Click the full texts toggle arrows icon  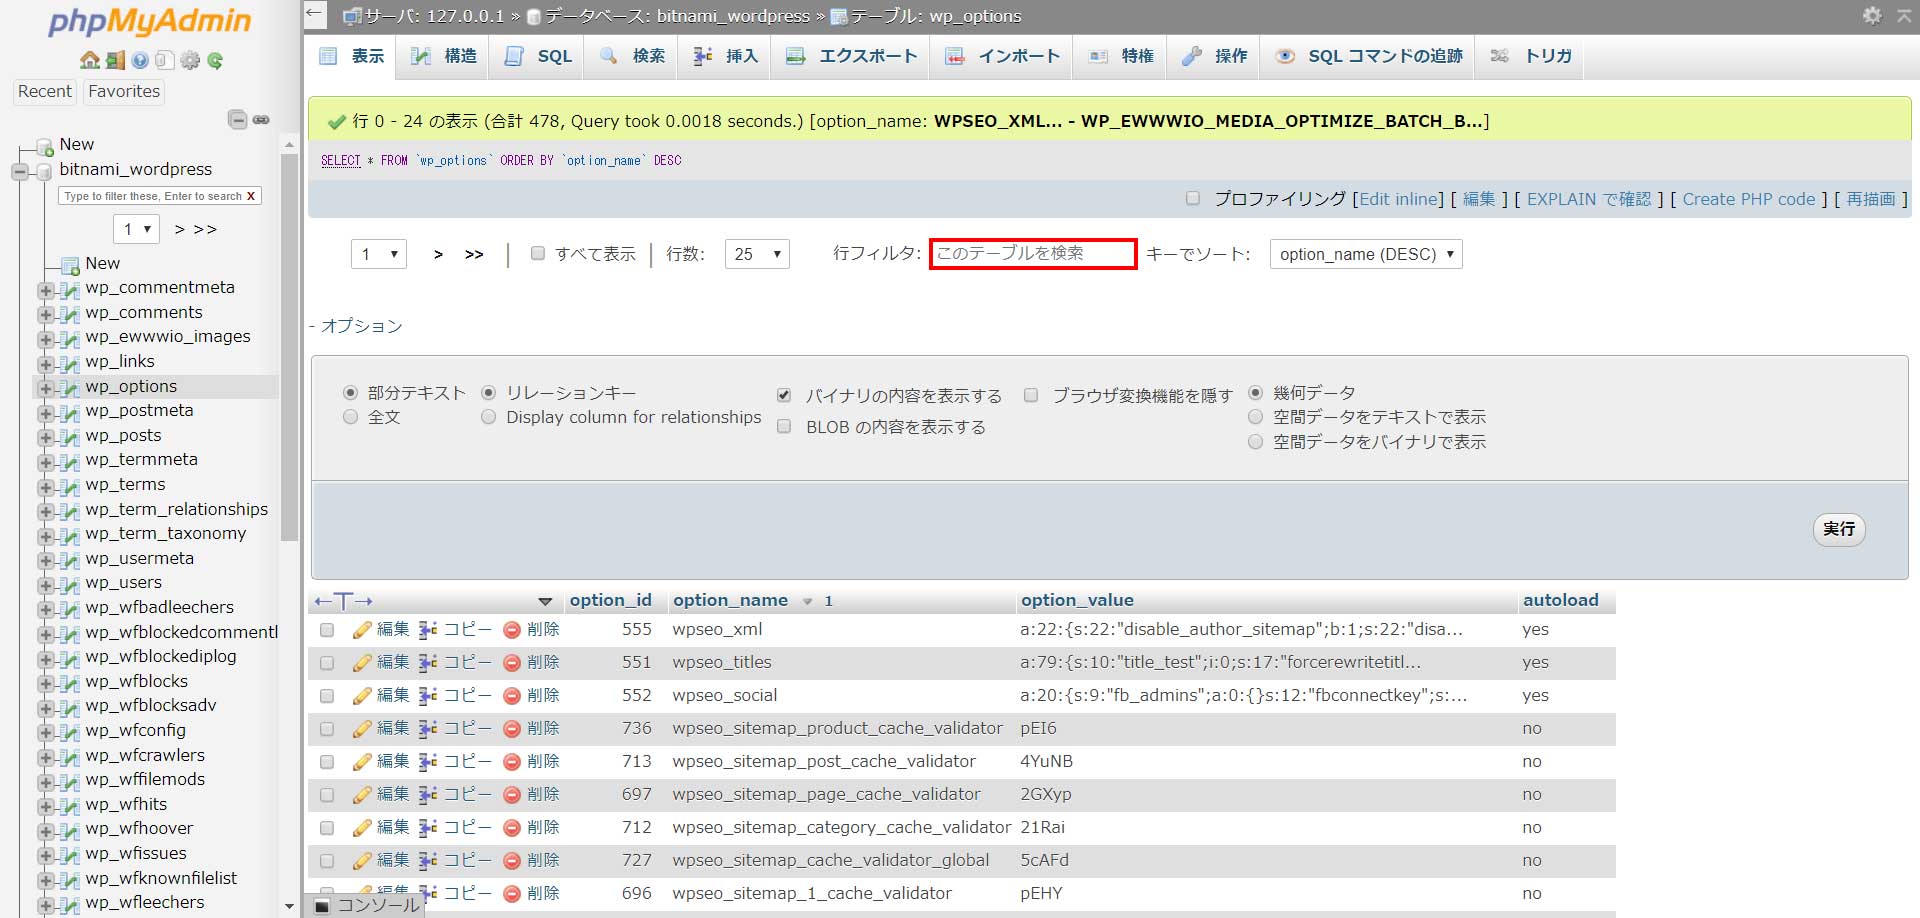pos(343,601)
